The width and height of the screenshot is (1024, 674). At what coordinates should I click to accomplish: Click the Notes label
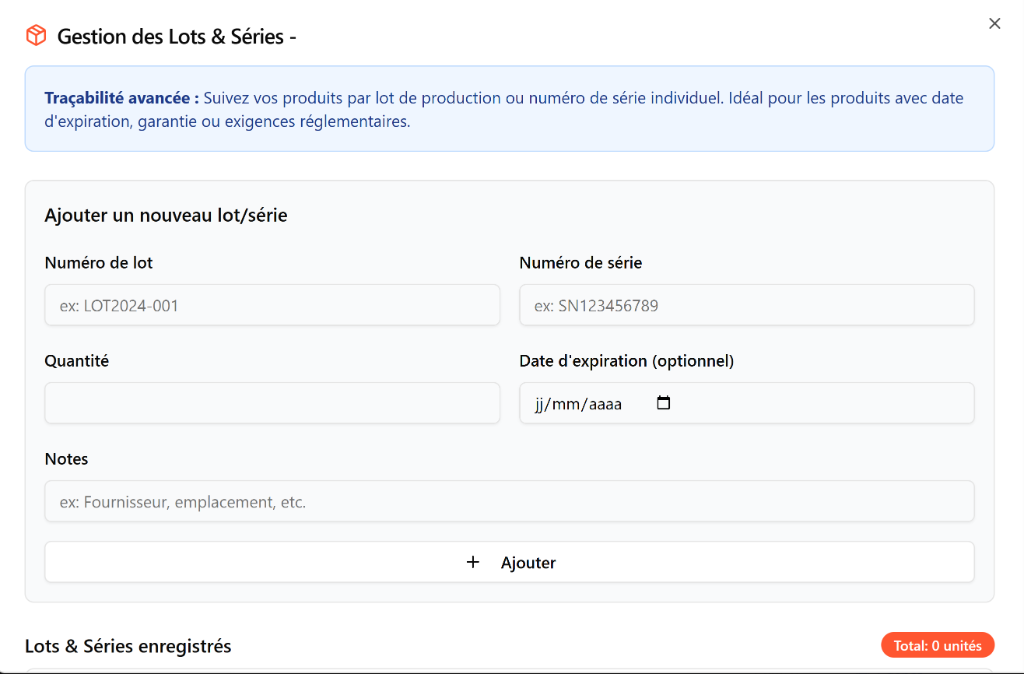66,459
